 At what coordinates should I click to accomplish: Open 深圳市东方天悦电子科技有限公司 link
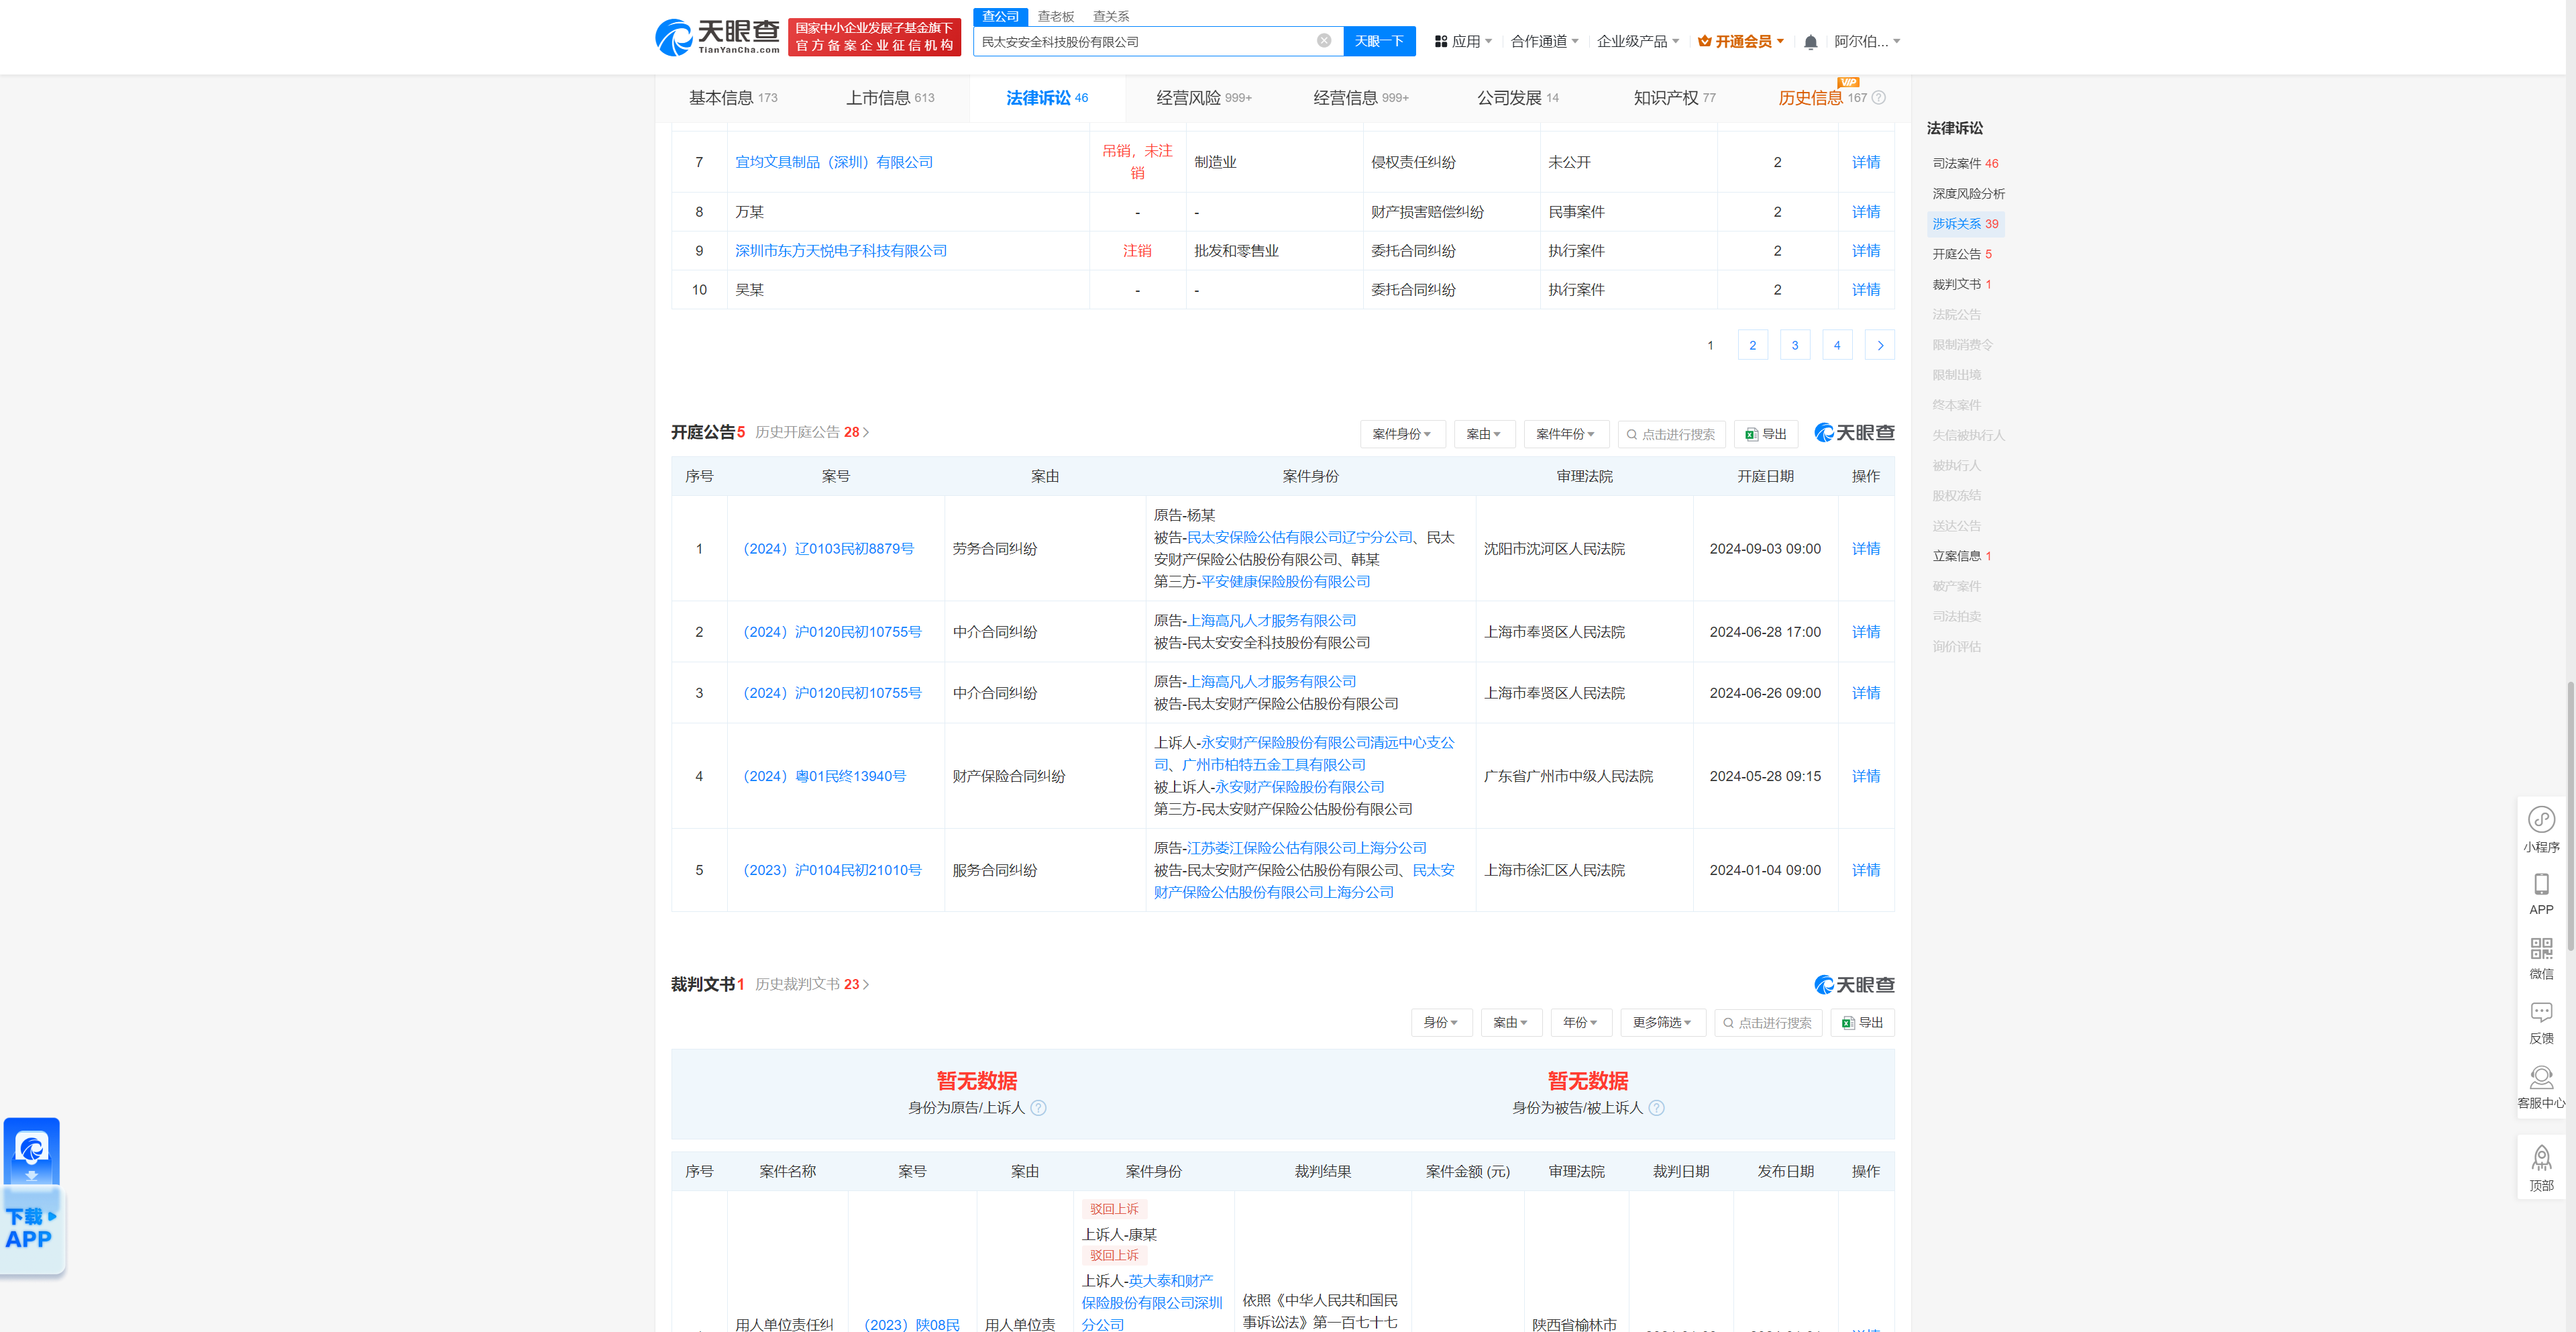[x=841, y=250]
